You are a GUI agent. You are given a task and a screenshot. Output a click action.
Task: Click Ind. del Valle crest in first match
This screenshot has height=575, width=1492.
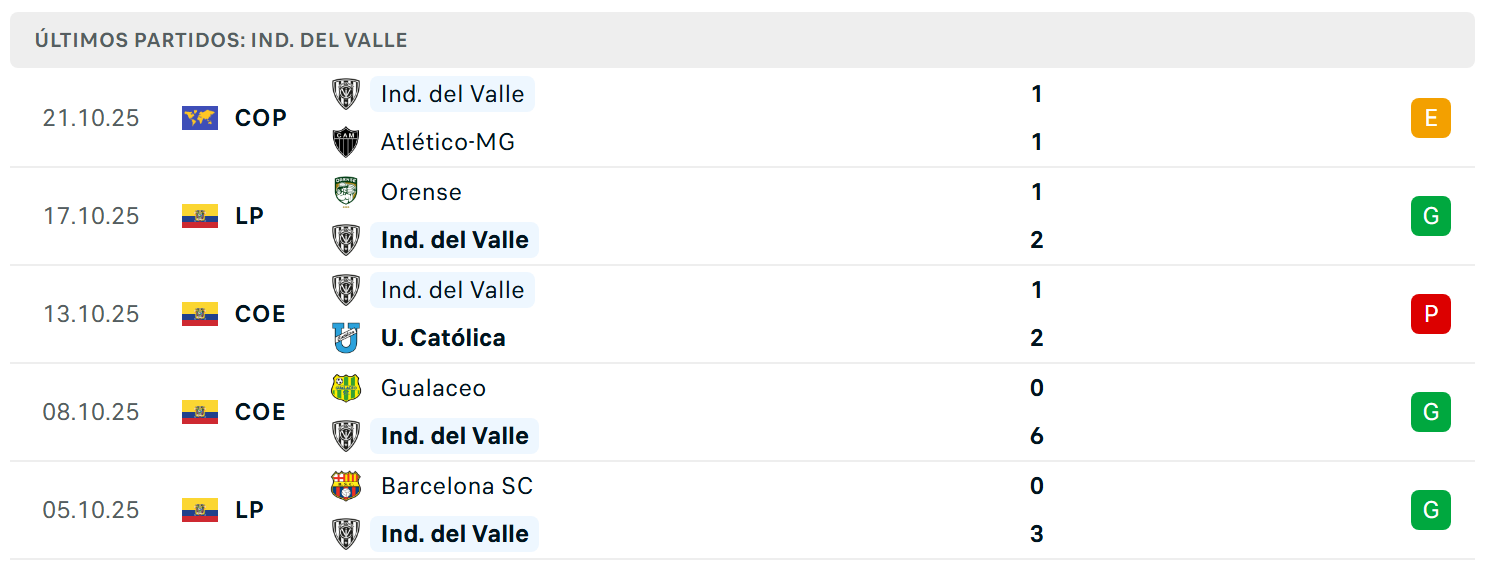tap(346, 94)
